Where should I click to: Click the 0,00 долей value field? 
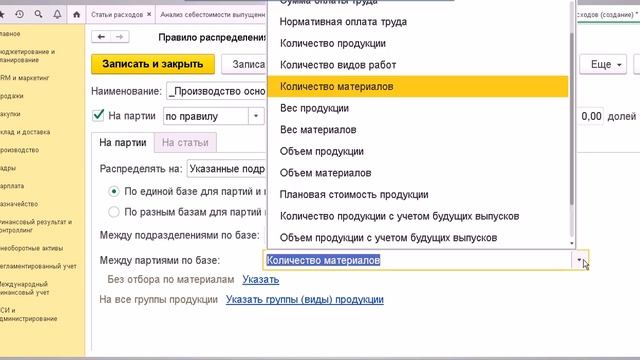pyautogui.click(x=590, y=116)
